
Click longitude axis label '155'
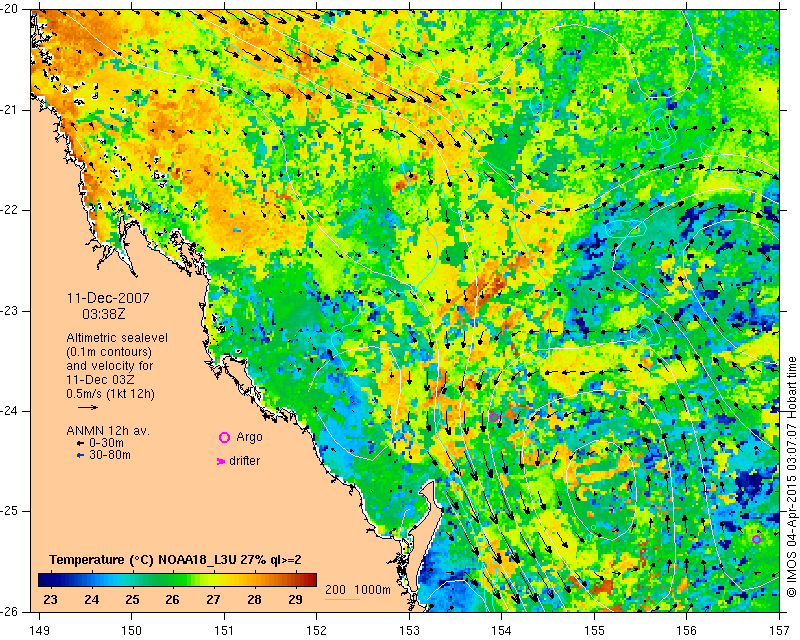click(x=594, y=630)
